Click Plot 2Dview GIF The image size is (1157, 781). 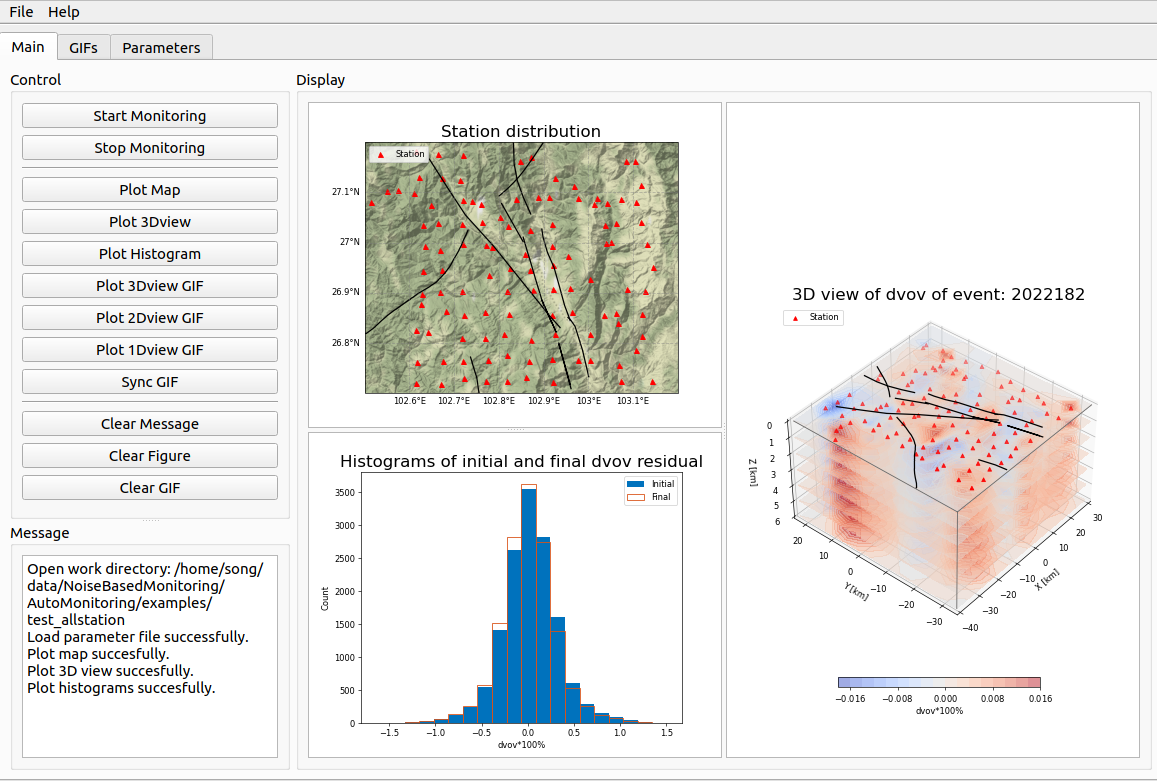click(x=150, y=318)
